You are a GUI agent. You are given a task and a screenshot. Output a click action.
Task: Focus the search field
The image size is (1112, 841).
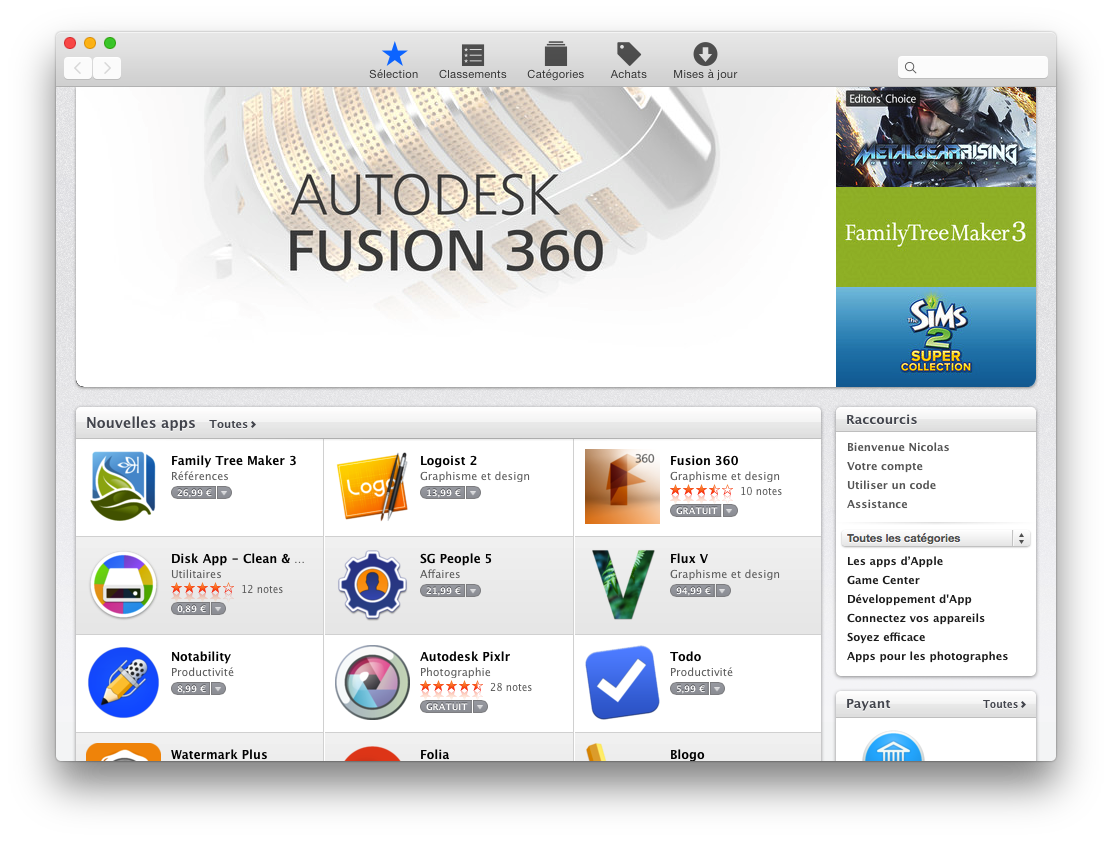[x=972, y=67]
